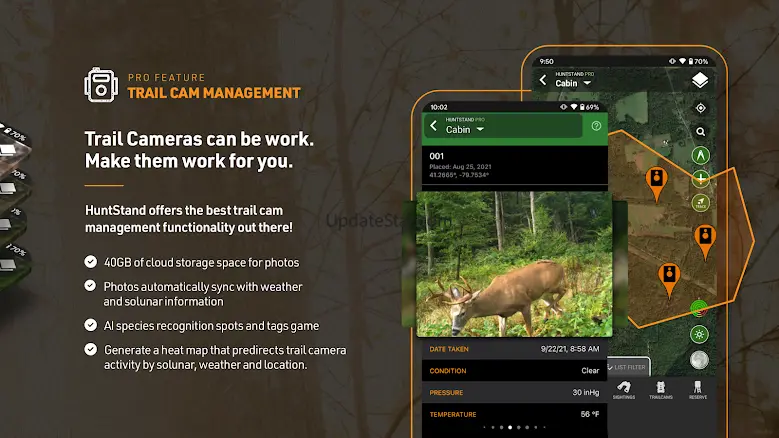
Task: Click the 'PRO FEATURE' label
Action: click(x=166, y=77)
